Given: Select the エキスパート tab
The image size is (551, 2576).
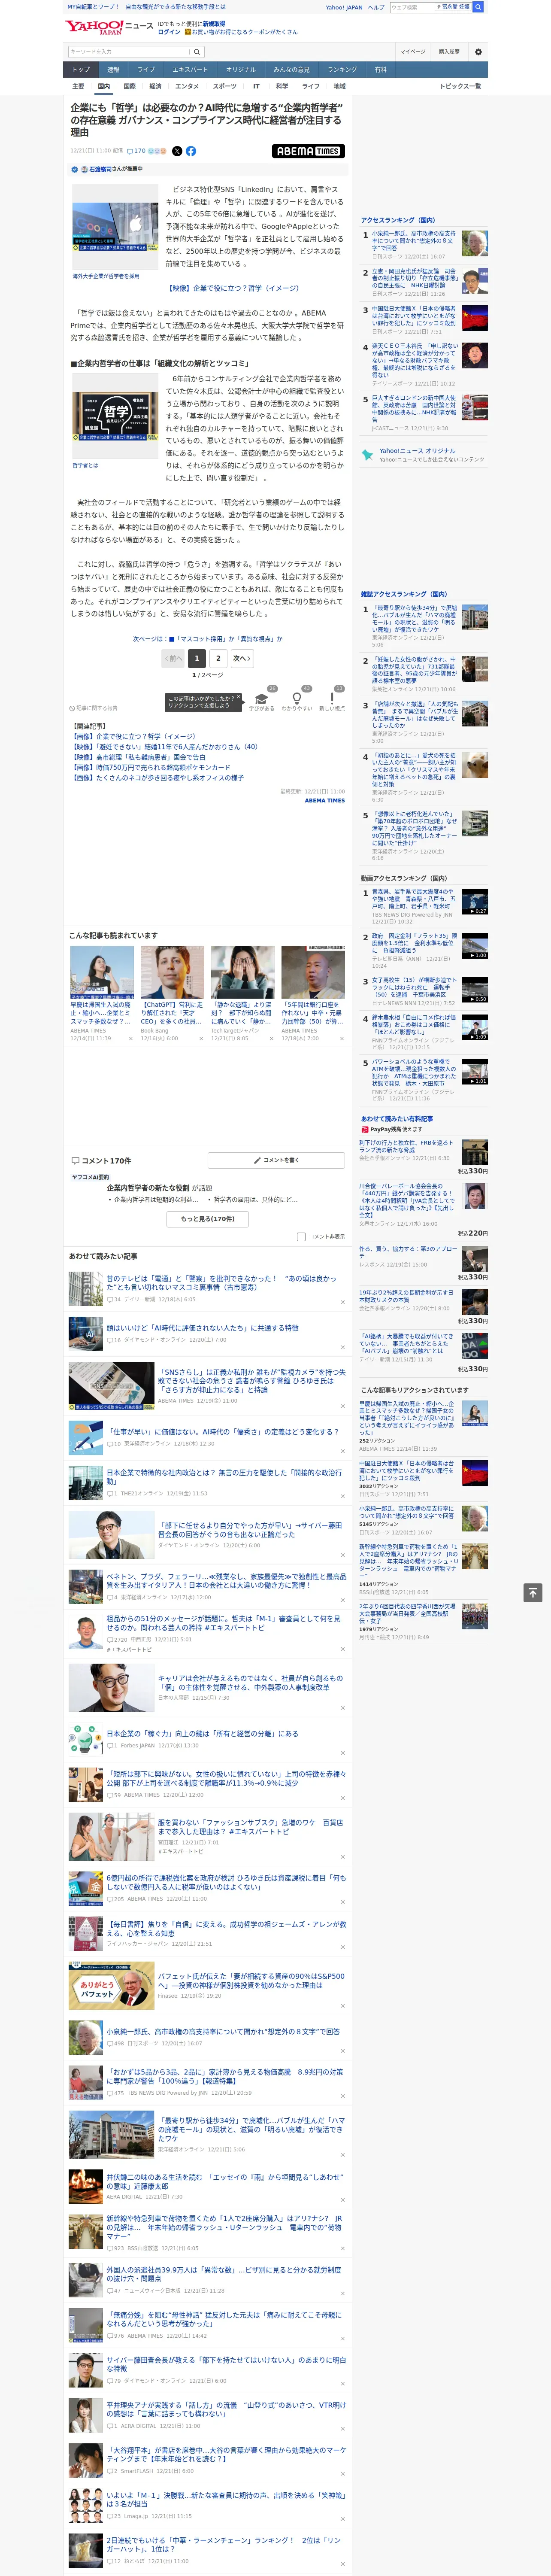Looking at the screenshot, I should (x=190, y=70).
